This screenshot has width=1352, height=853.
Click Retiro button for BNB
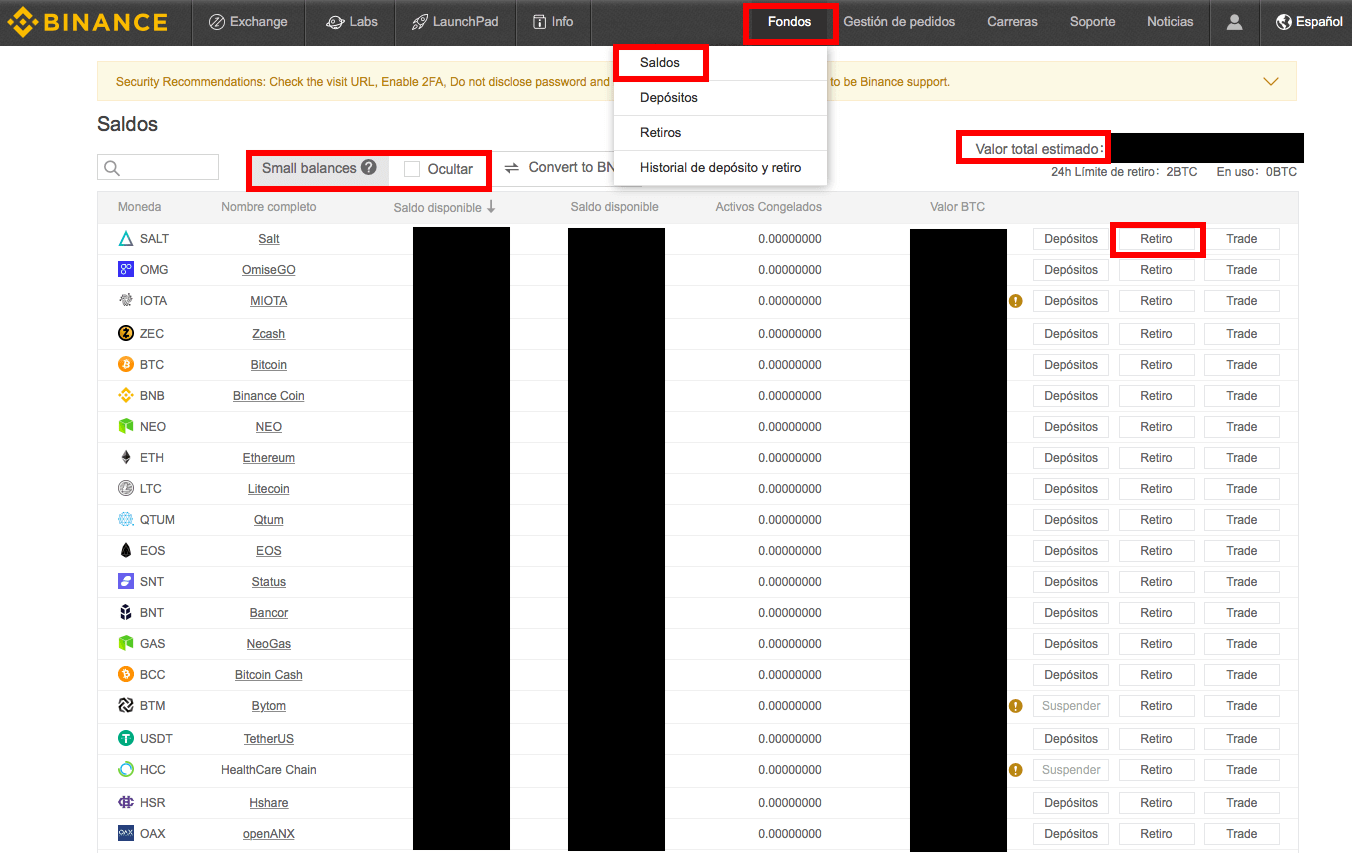1156,396
